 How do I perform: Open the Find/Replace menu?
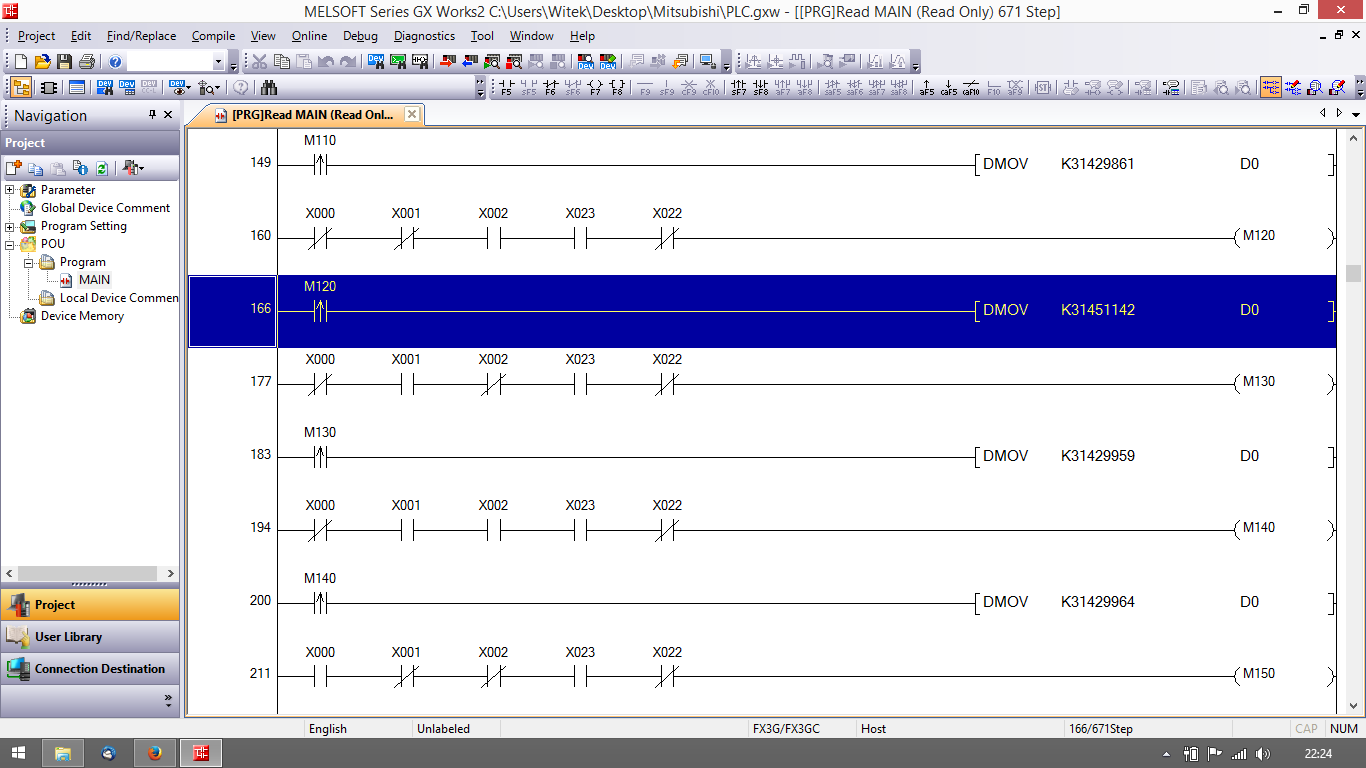[141, 35]
